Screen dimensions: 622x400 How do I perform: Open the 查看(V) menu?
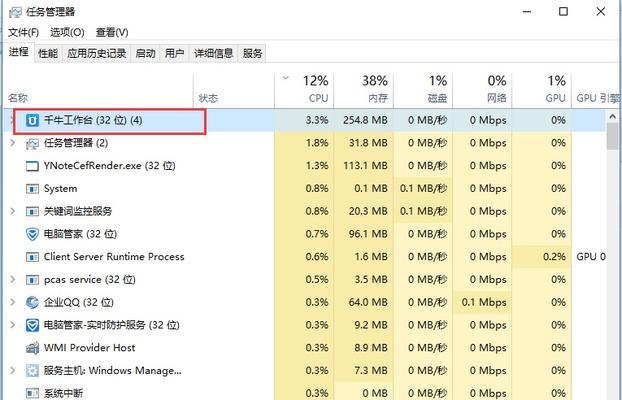112,32
